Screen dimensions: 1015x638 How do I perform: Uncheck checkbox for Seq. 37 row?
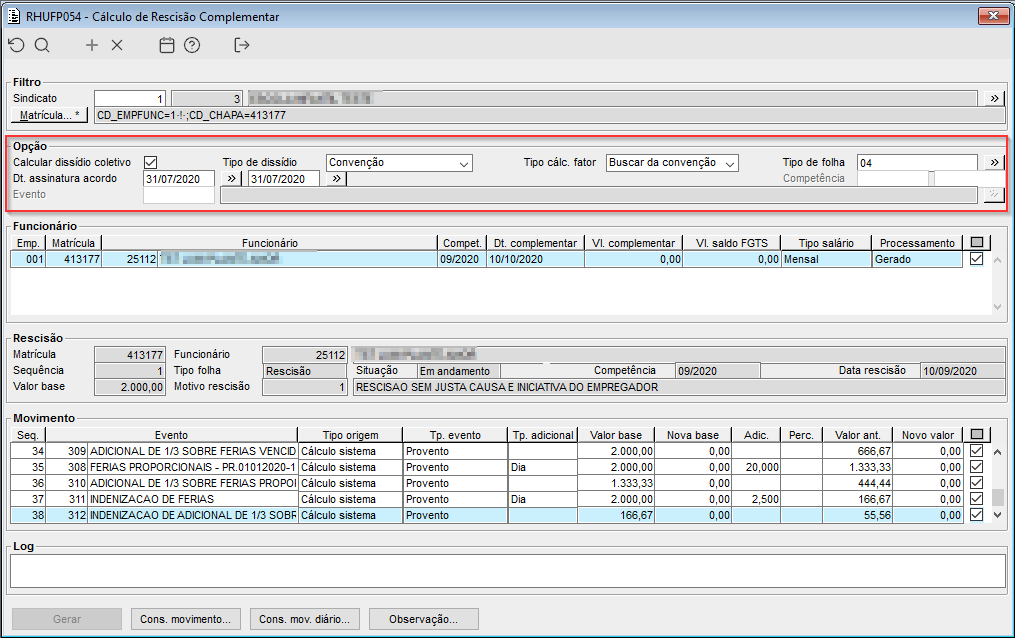977,499
